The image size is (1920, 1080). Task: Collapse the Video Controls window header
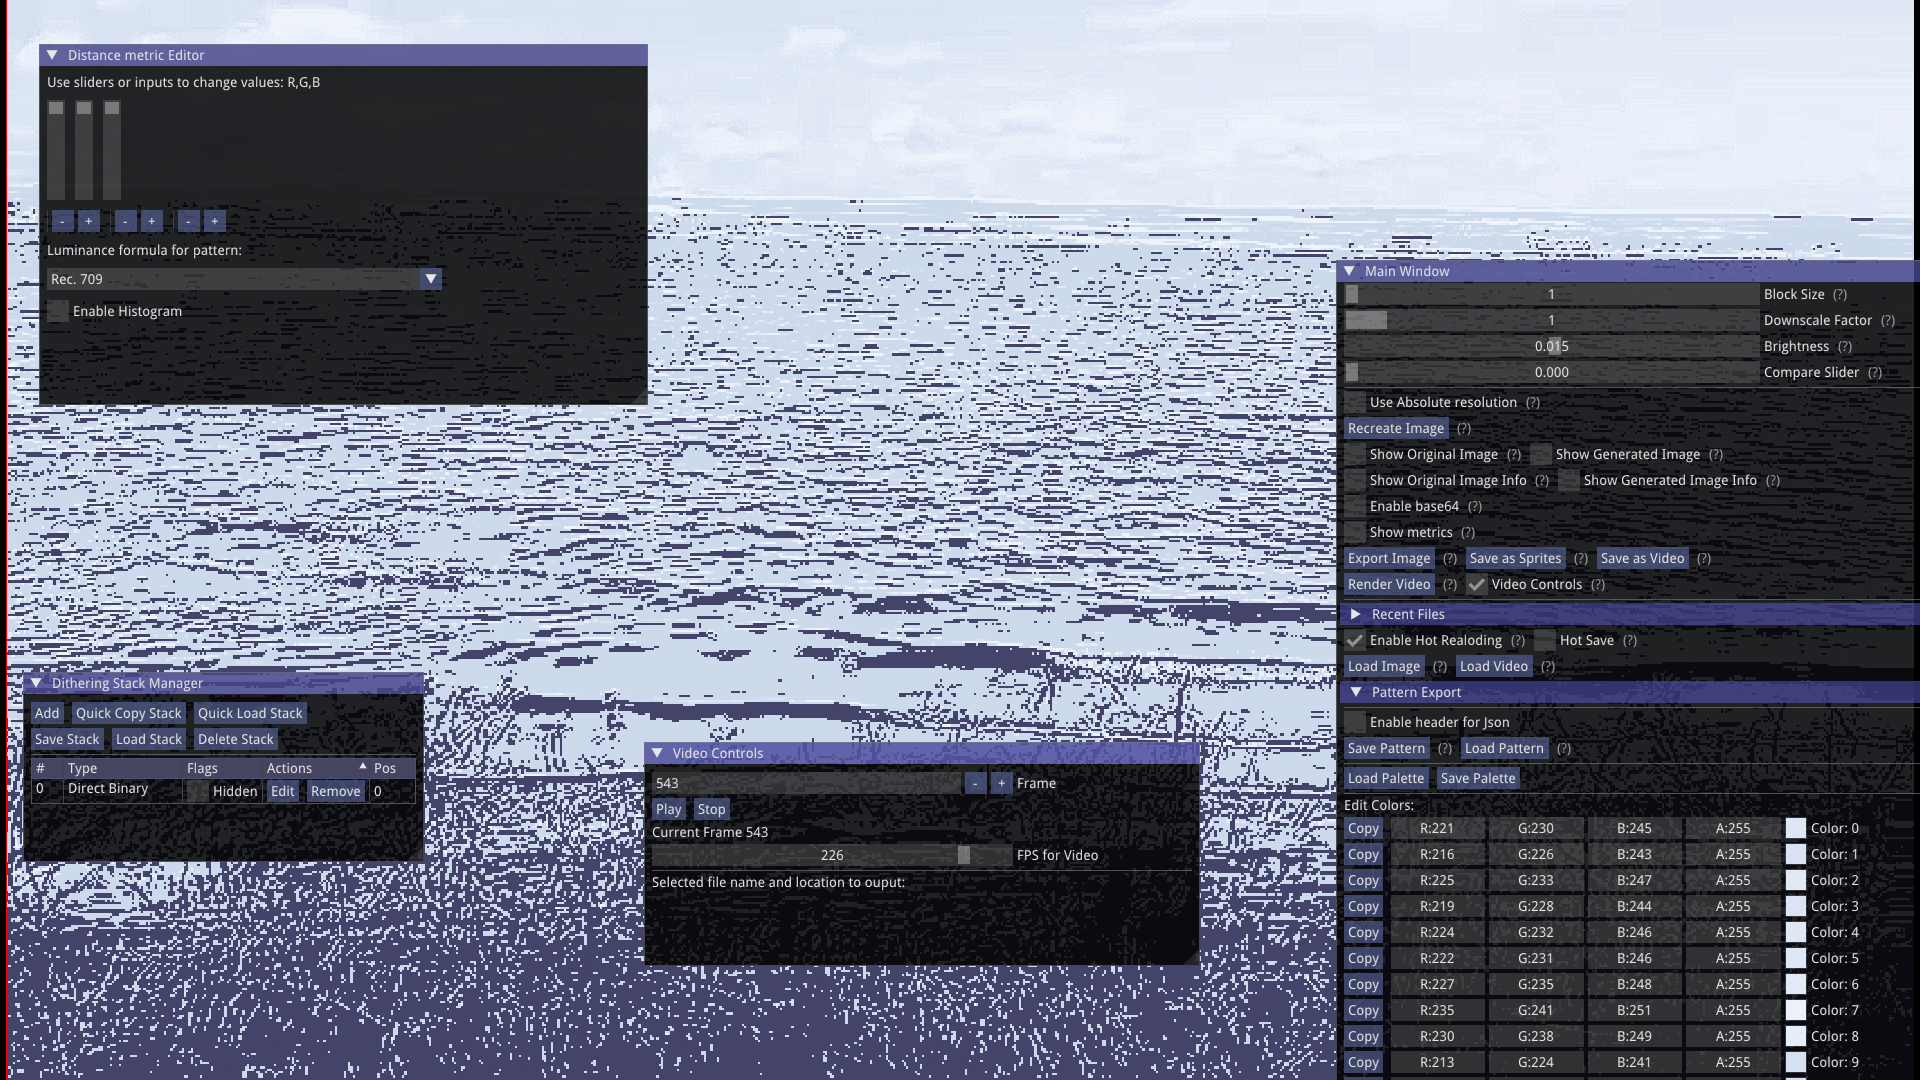[x=657, y=754]
